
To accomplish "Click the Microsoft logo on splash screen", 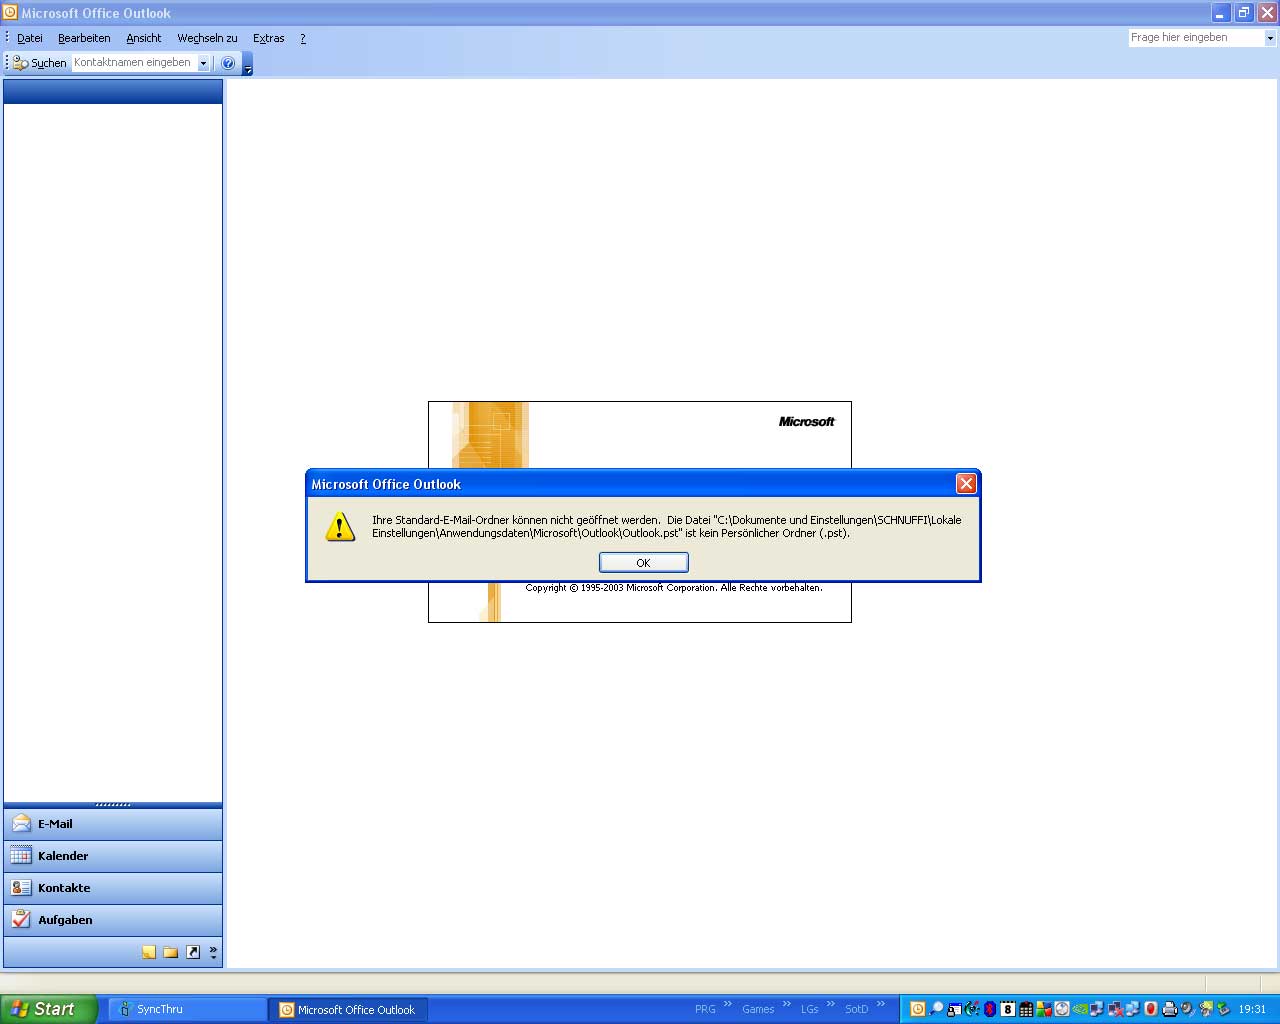I will pos(806,422).
